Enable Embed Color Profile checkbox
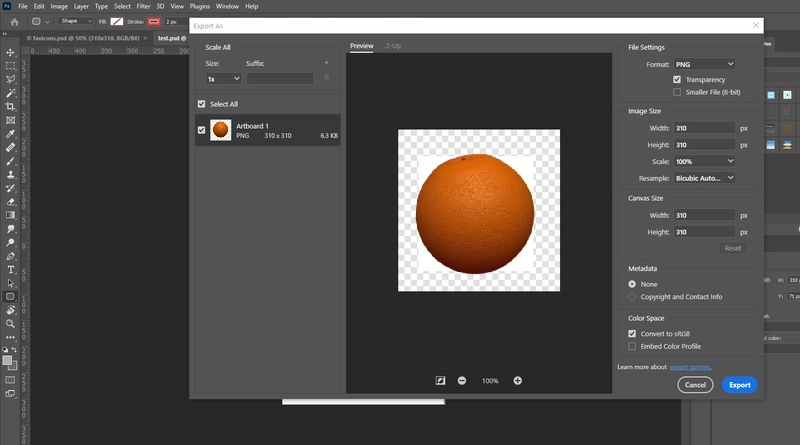 tap(632, 347)
